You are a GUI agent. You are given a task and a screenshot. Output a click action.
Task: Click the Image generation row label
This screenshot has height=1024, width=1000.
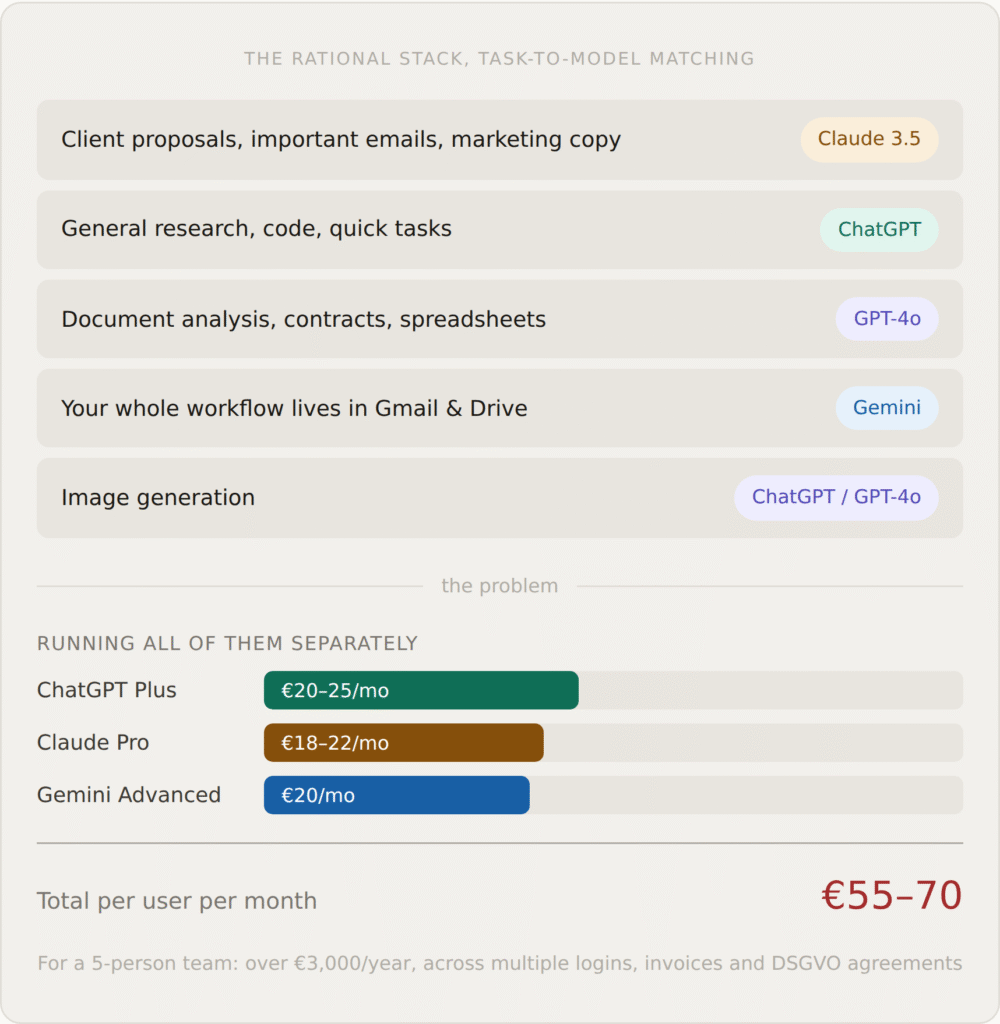(x=158, y=497)
